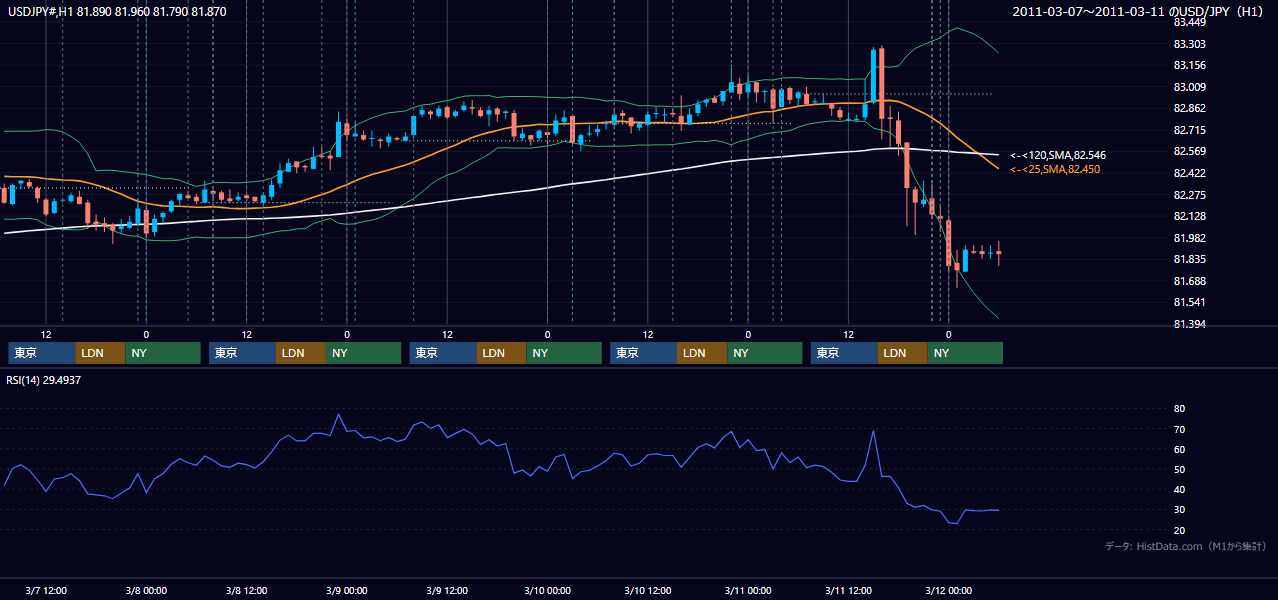The width and height of the screenshot is (1278, 600).
Task: Click price axis label 82.862
Action: tap(1189, 108)
